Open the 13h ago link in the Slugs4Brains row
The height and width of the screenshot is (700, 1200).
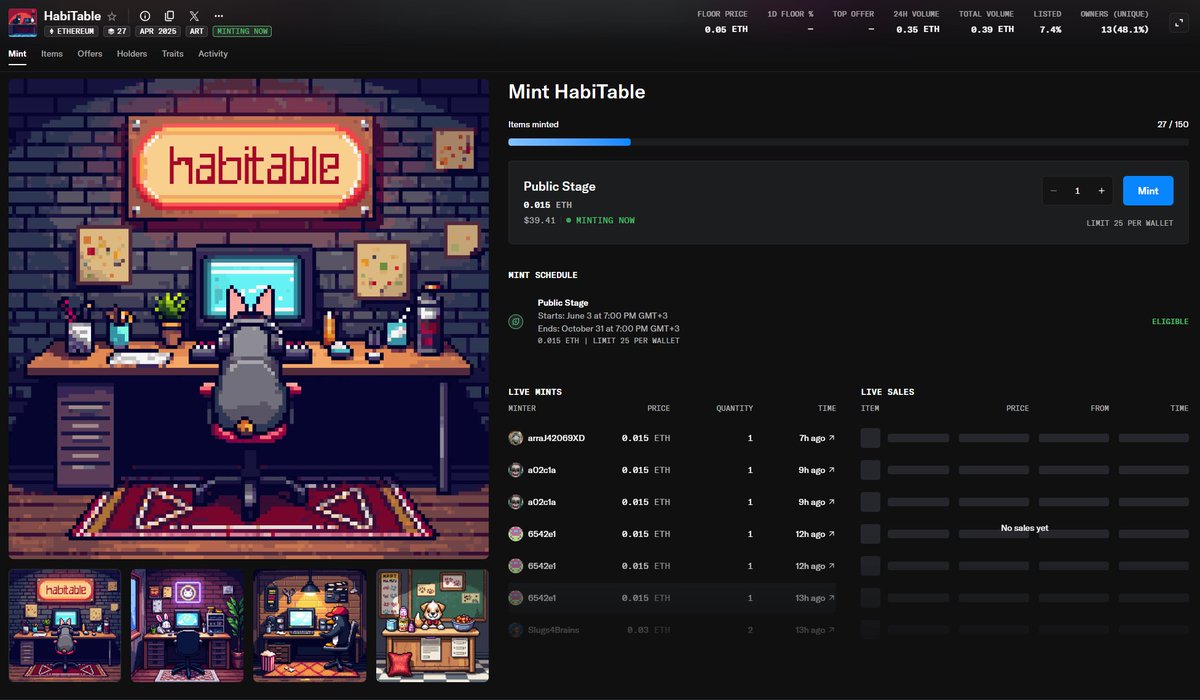[814, 630]
